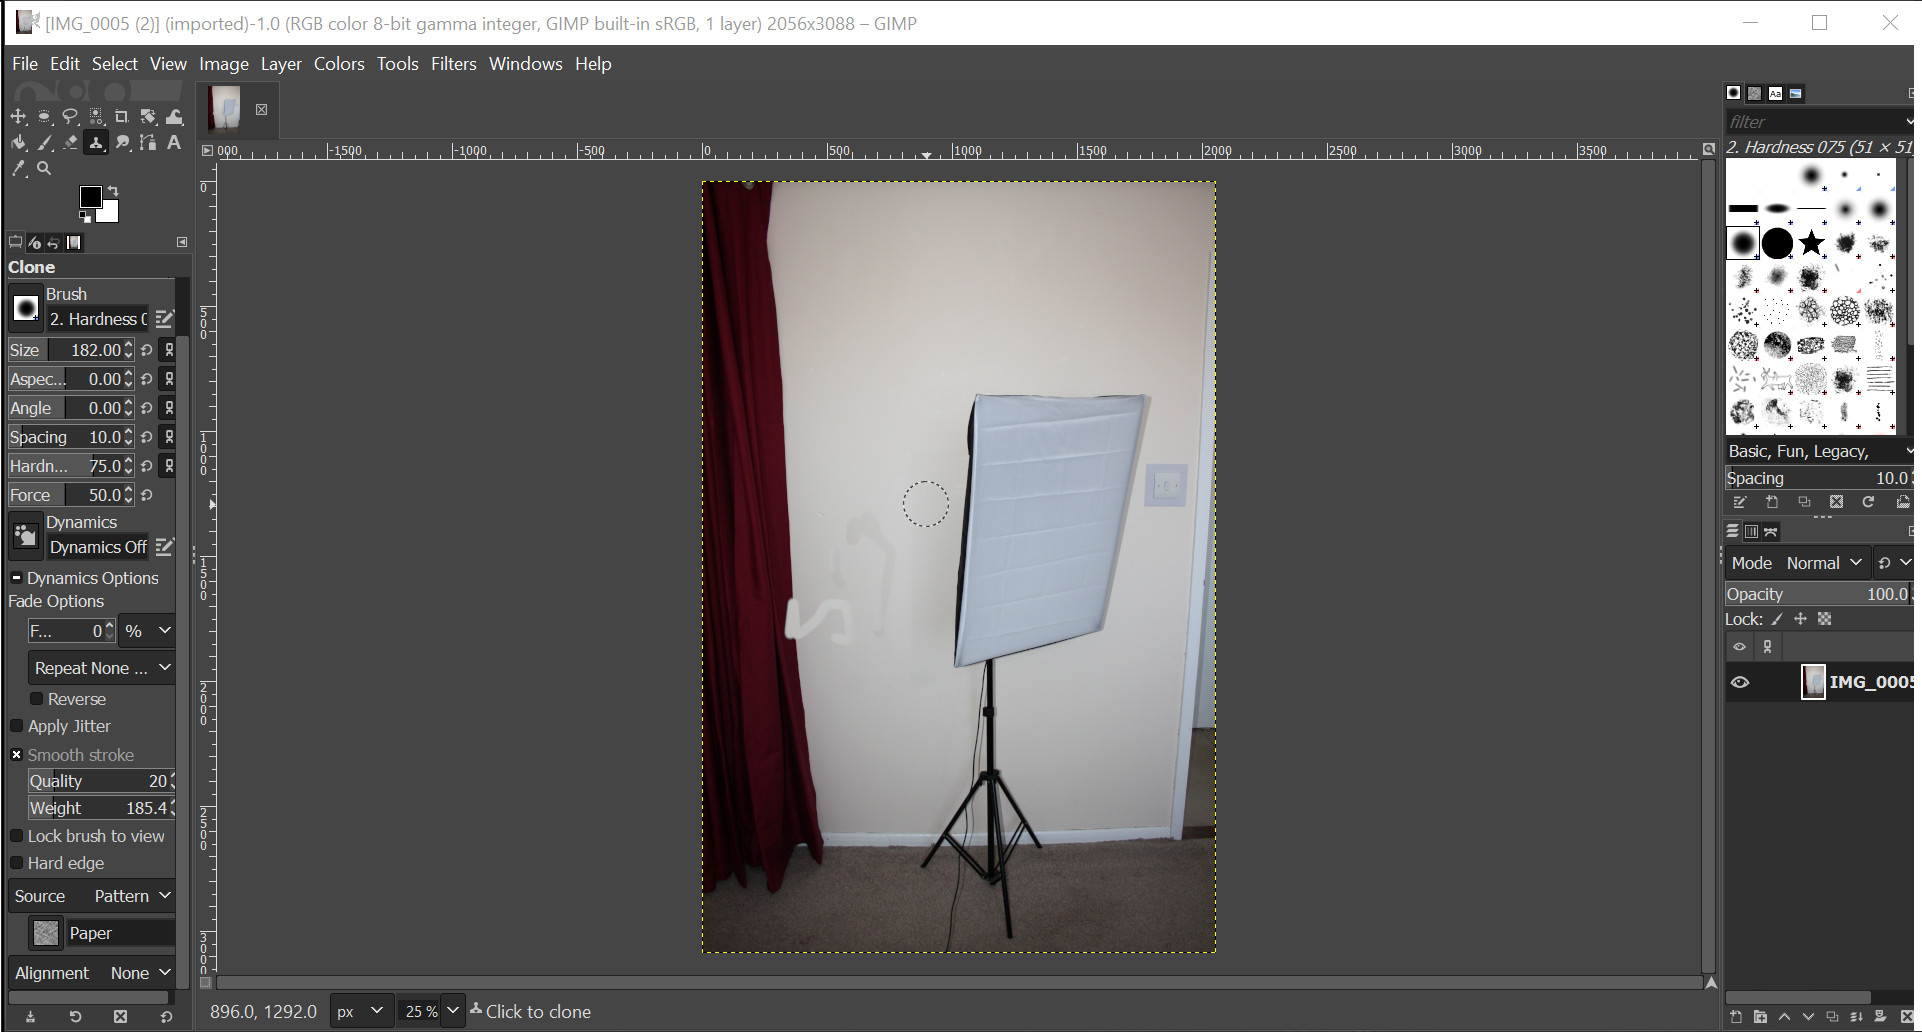Select the Unified Transform tool
1922x1032 pixels.
coord(148,117)
